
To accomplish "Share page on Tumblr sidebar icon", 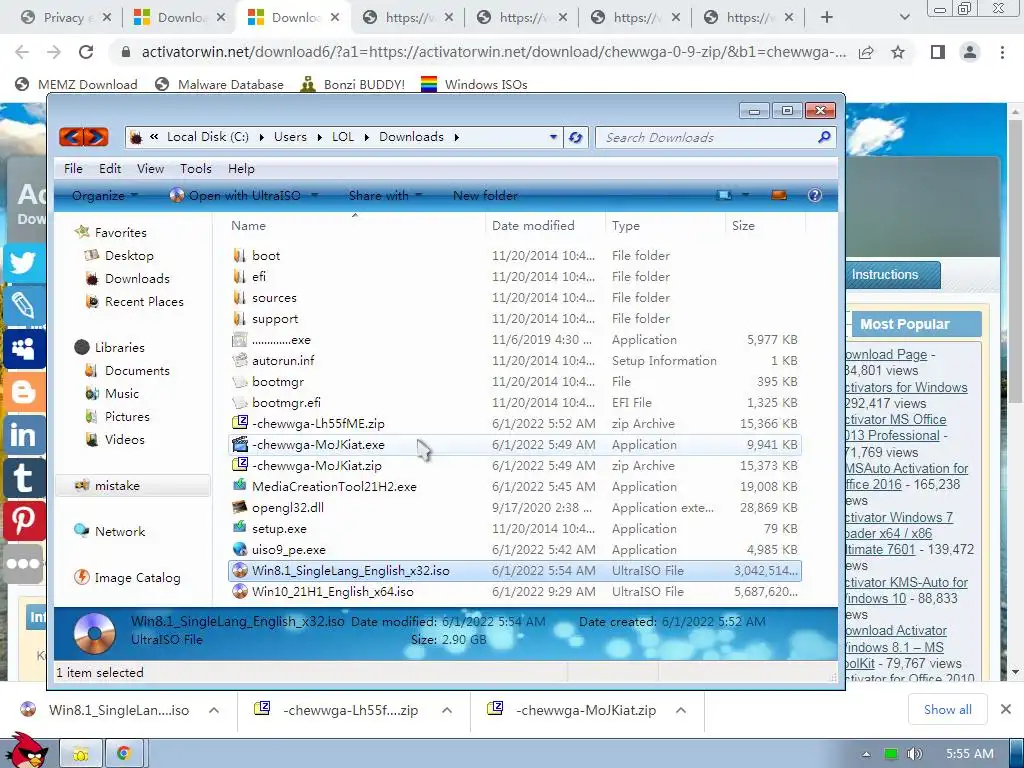I will coord(24,477).
